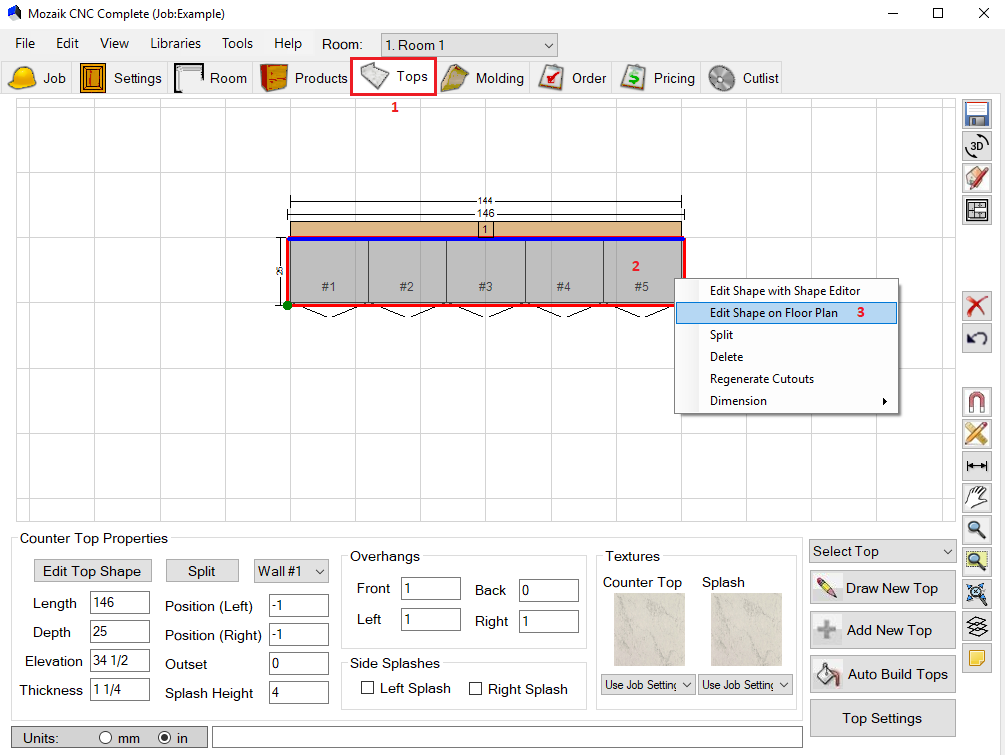The image size is (1005, 755).
Task: Select the hand pan tool
Action: click(976, 497)
